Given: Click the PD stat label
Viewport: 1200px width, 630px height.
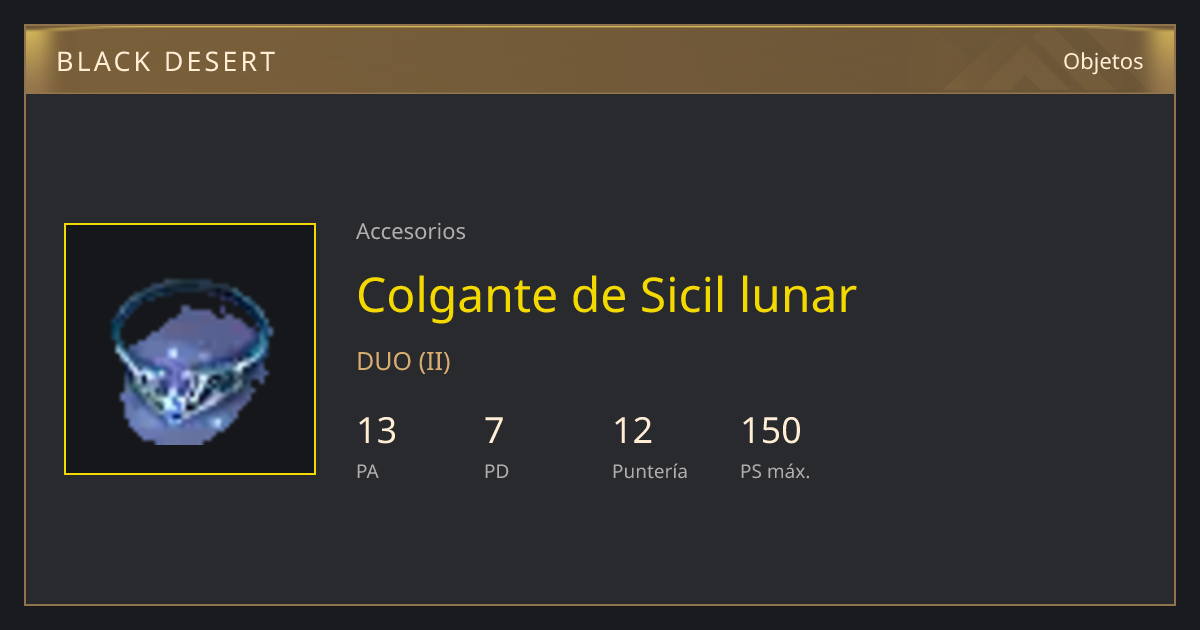Looking at the screenshot, I should (x=497, y=471).
